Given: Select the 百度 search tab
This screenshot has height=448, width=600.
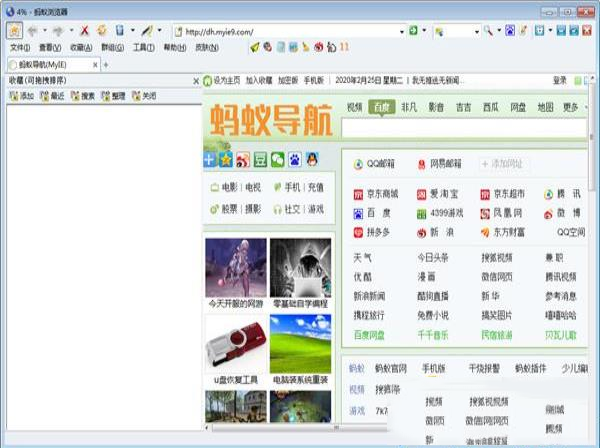Looking at the screenshot, I should (382, 108).
